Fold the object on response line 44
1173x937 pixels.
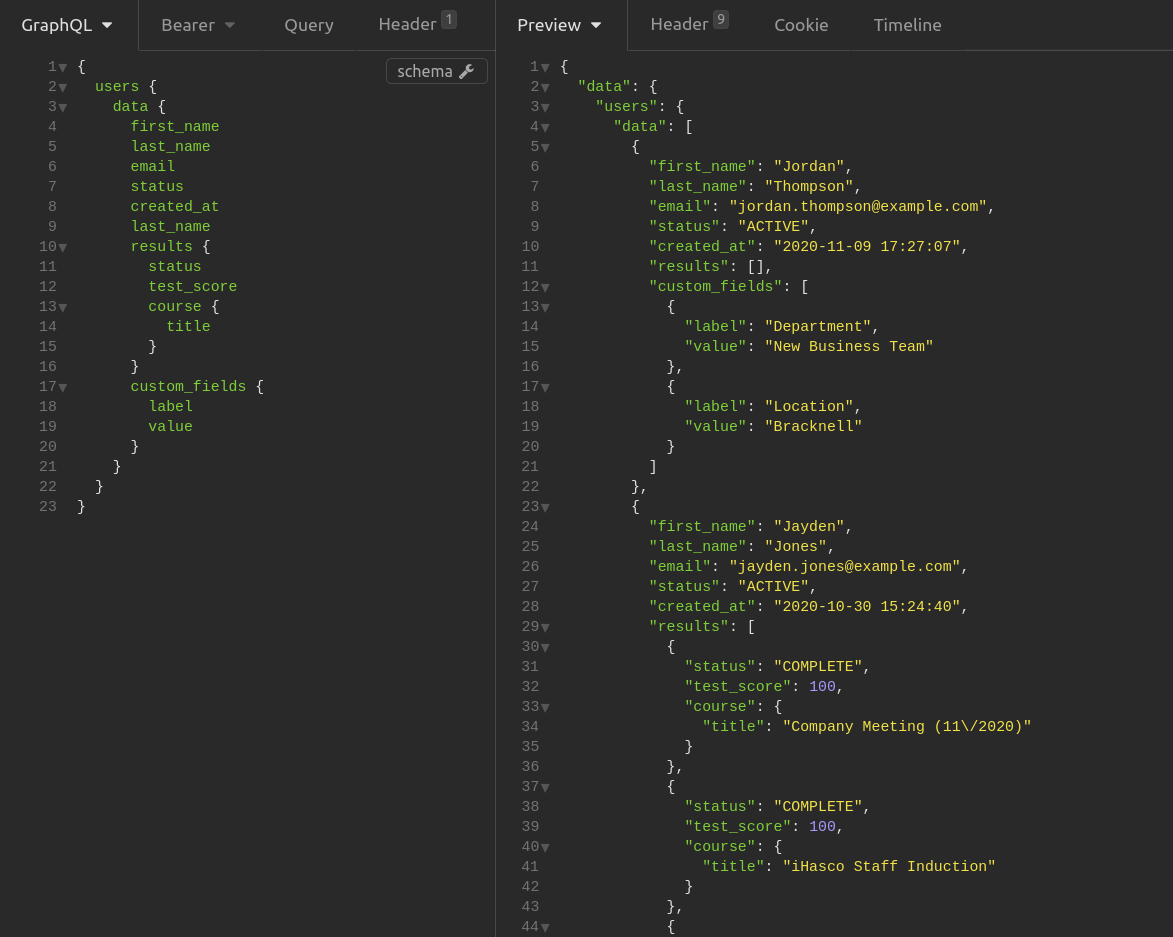click(545, 927)
